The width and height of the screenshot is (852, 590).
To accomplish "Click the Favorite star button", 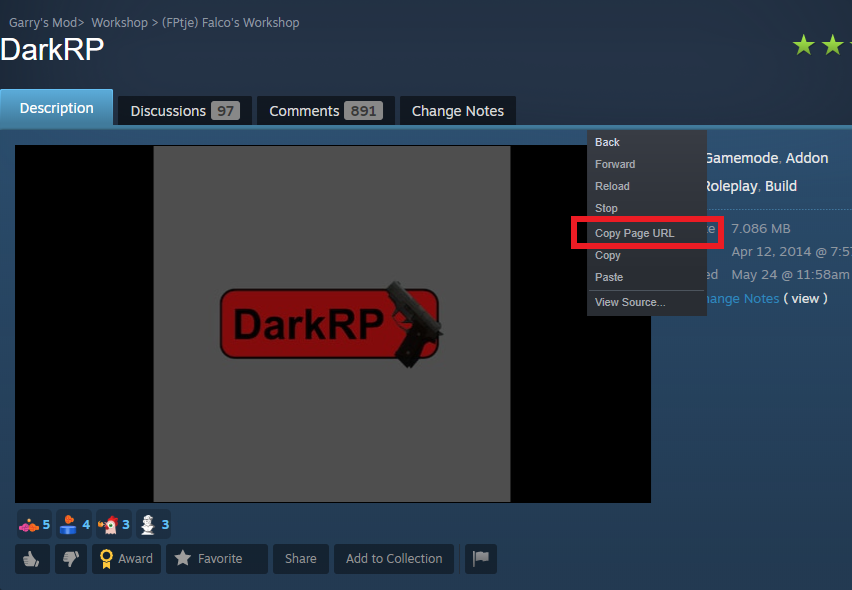I will (x=217, y=558).
